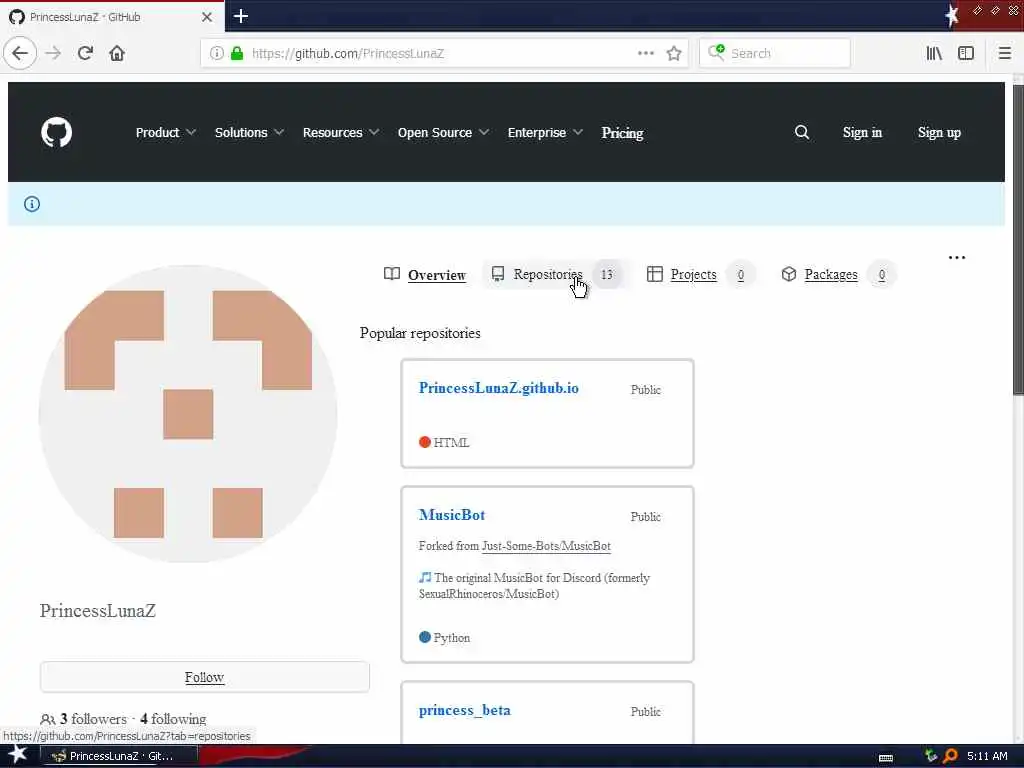Image resolution: width=1024 pixels, height=768 pixels.
Task: Click the browser Forward arrow button
Action: (x=54, y=54)
